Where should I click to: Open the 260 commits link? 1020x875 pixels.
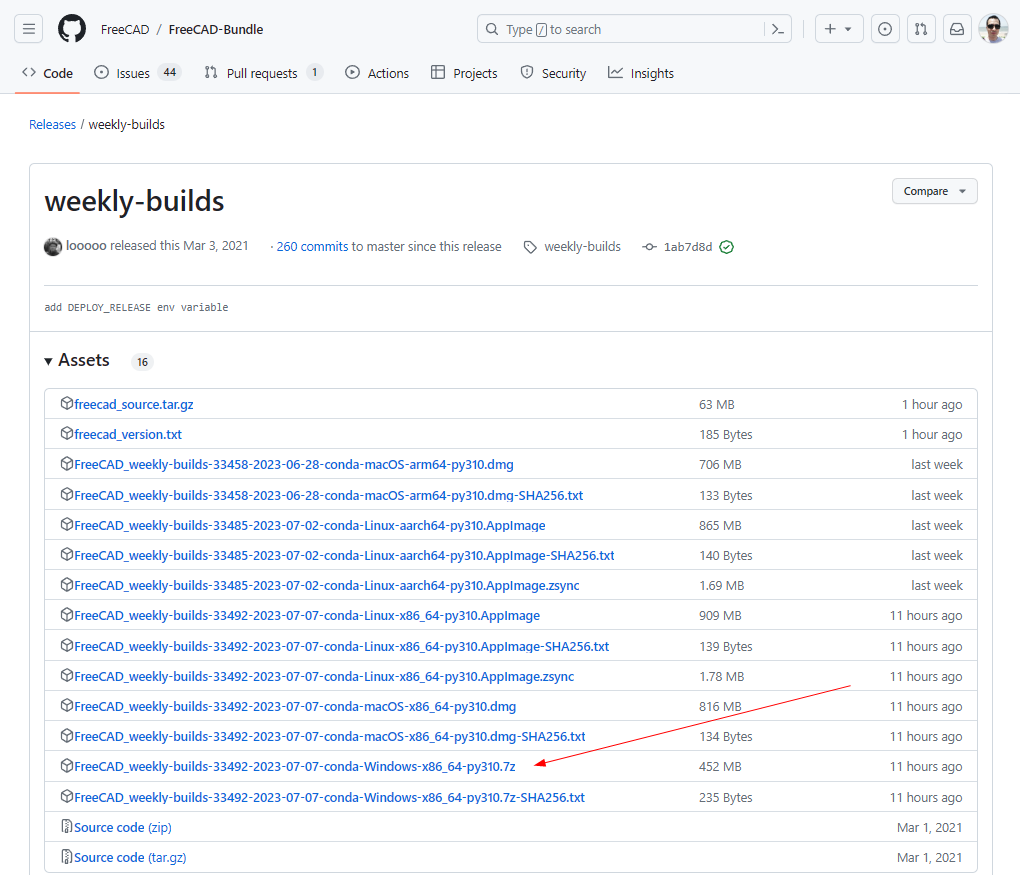point(312,247)
